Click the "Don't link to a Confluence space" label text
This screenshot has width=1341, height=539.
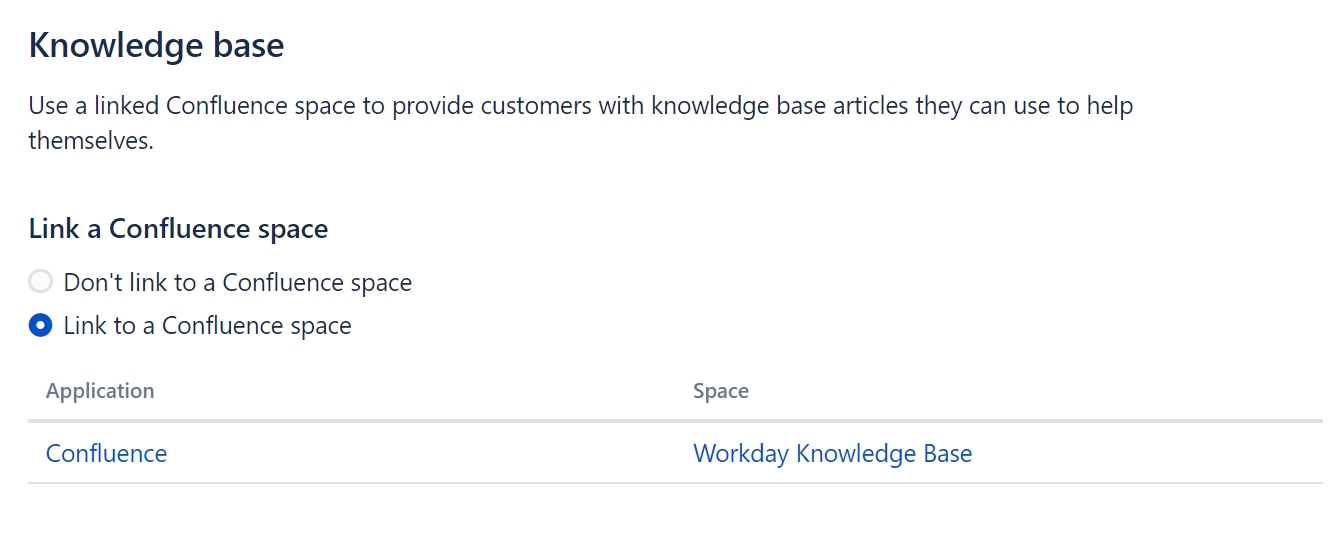(238, 282)
